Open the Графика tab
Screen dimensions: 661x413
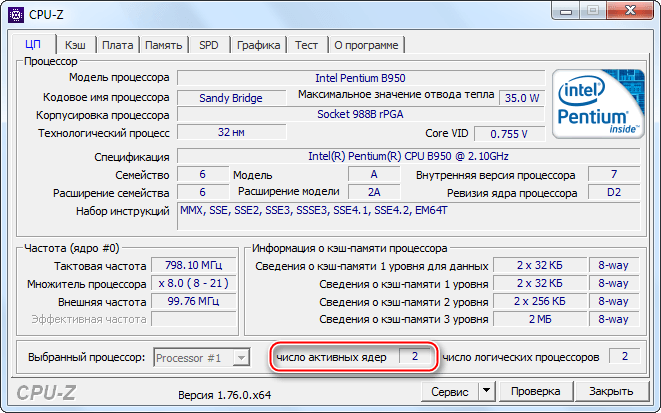(x=258, y=45)
